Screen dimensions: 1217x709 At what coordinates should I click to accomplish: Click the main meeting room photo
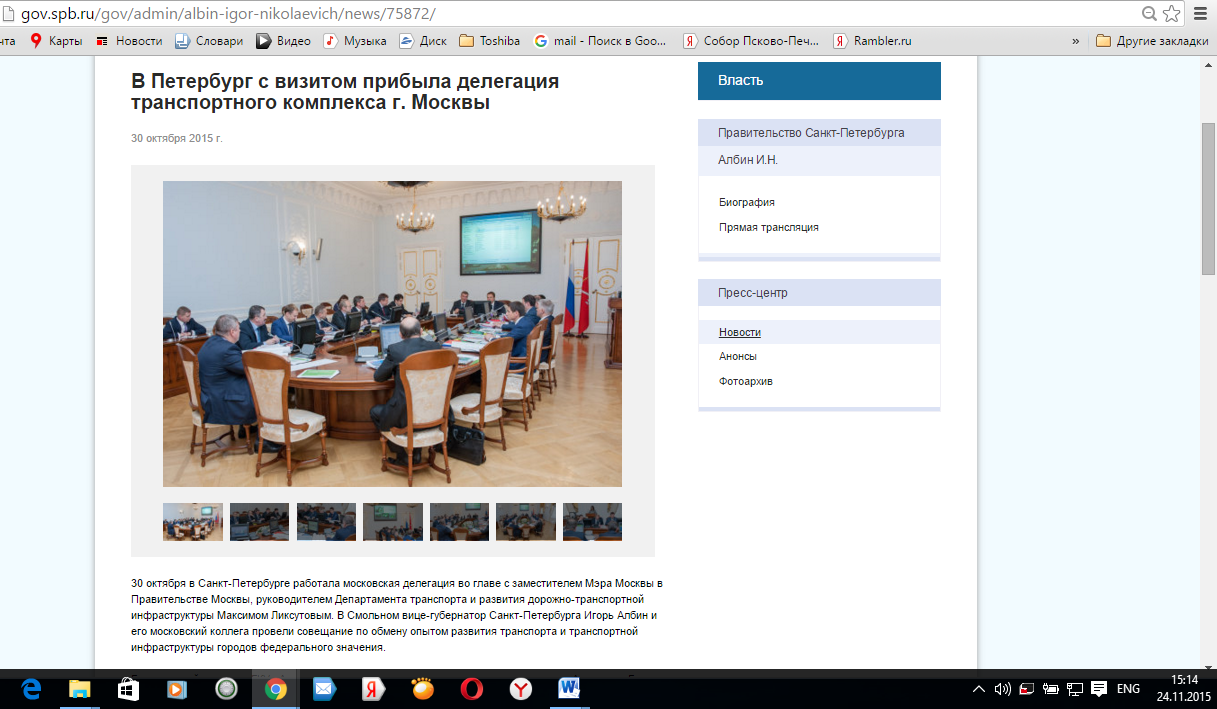392,334
